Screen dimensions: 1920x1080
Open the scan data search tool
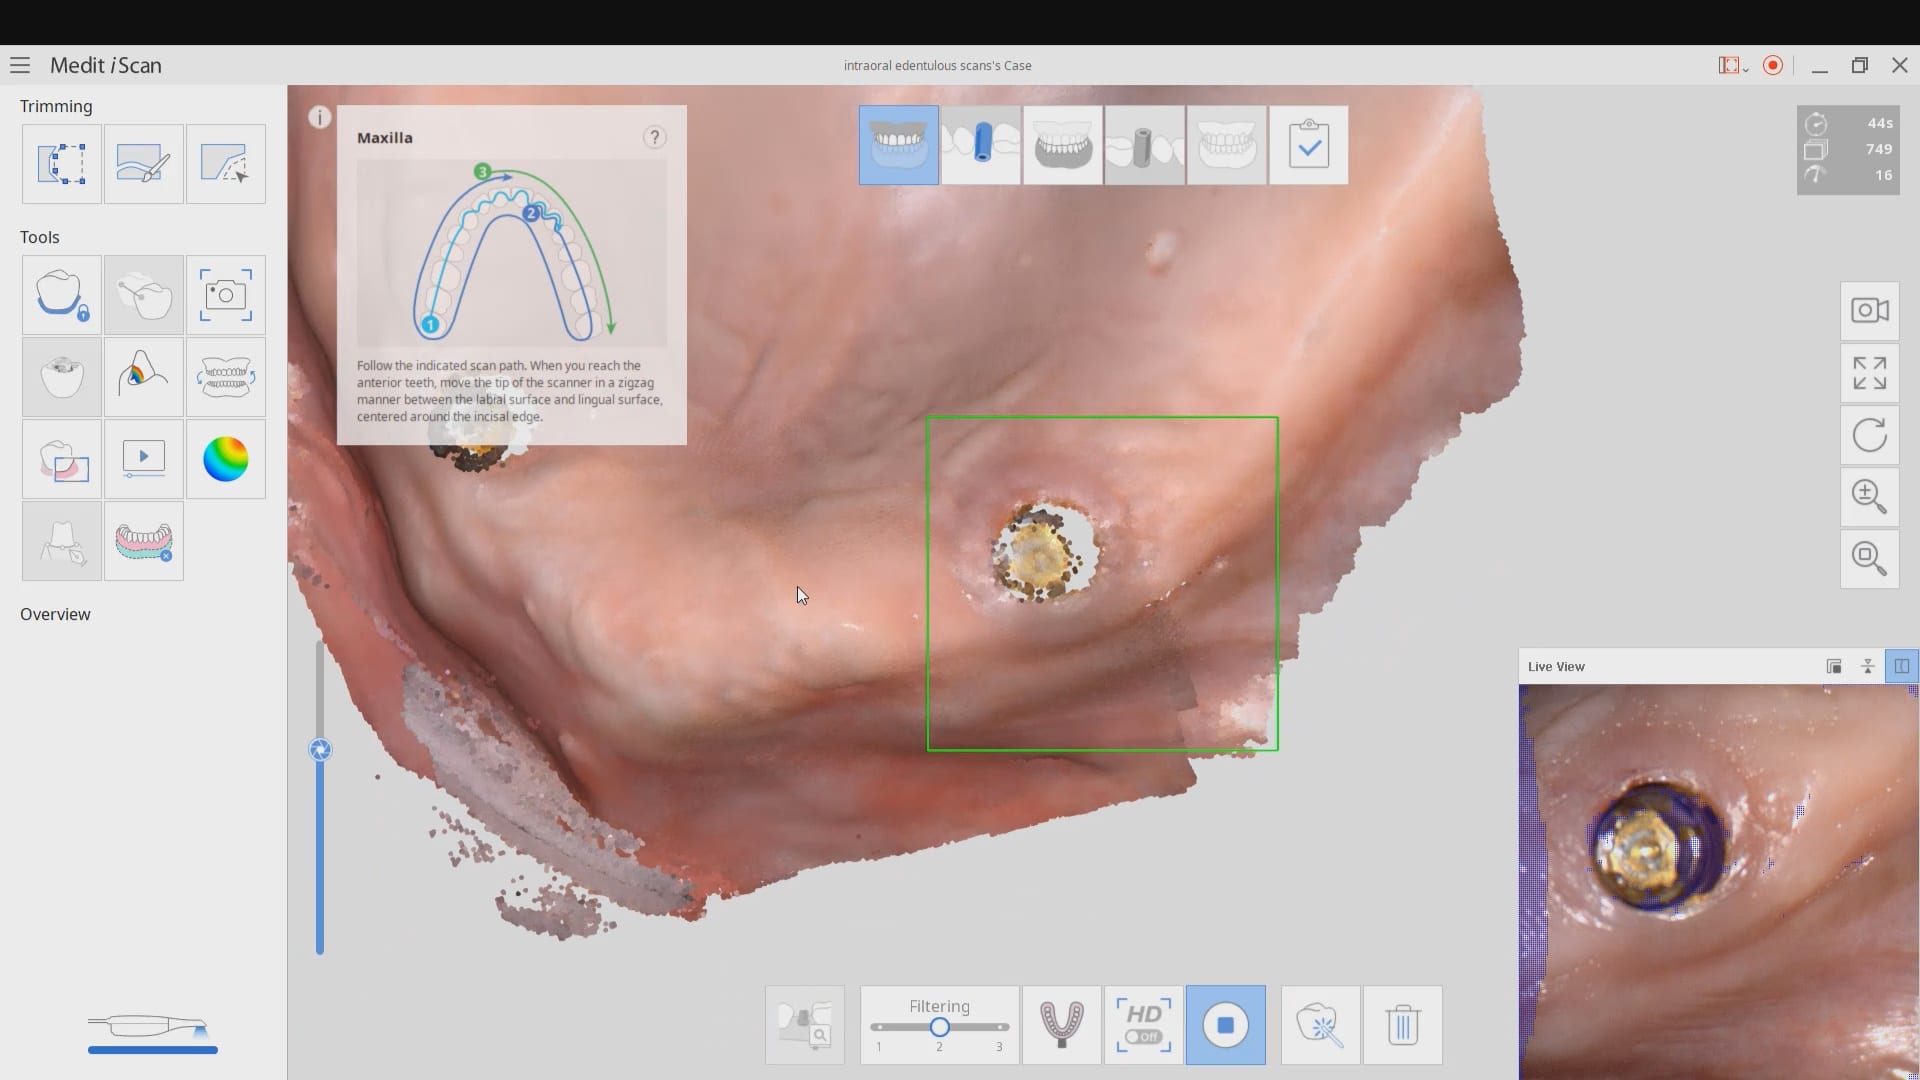point(805,1025)
